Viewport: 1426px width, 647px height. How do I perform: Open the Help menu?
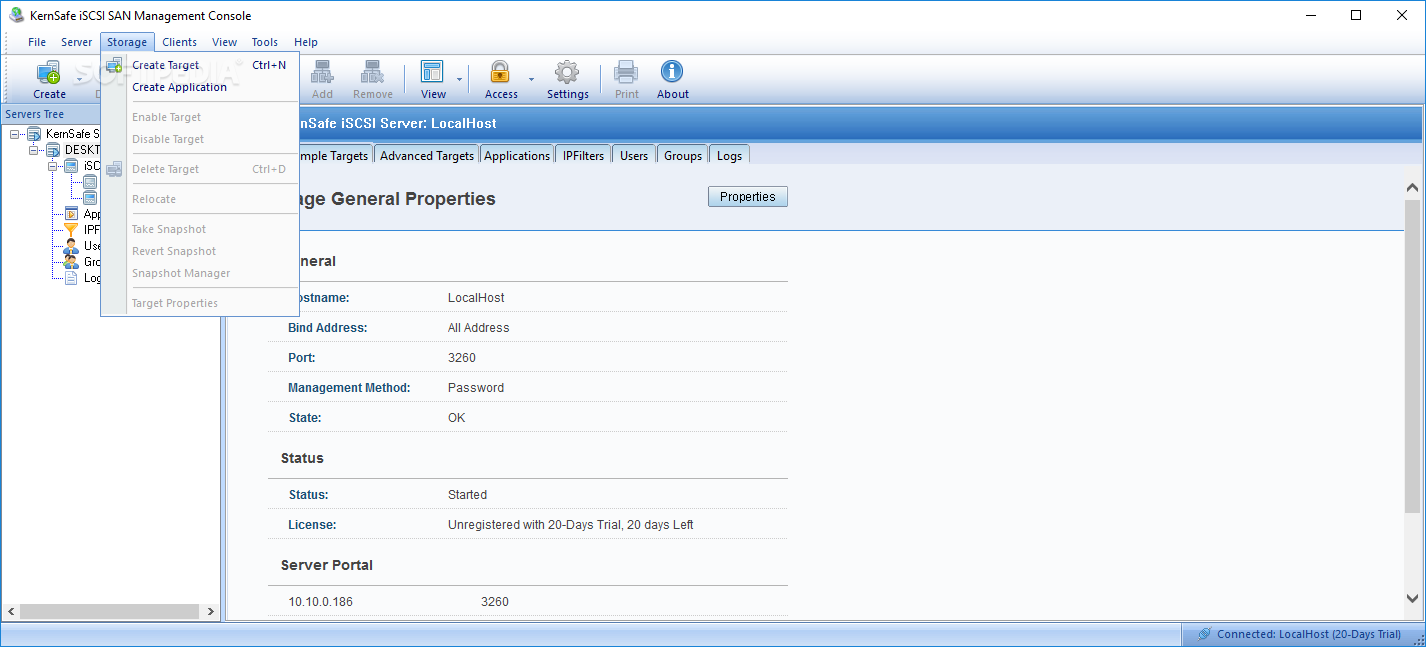306,42
